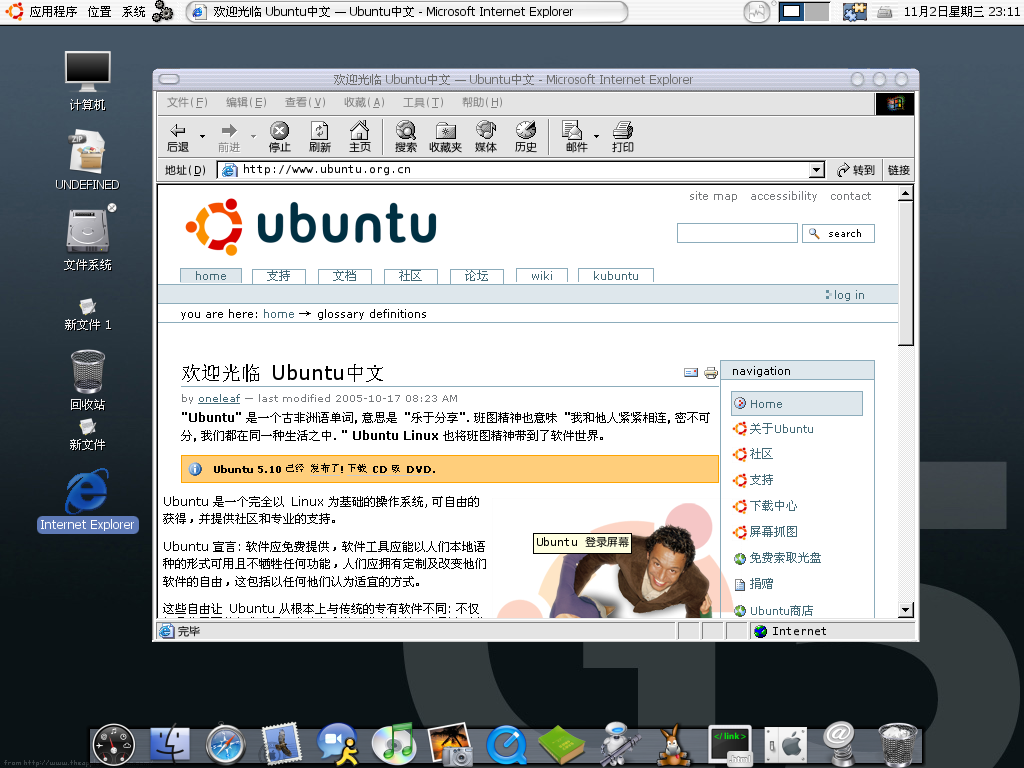Image resolution: width=1024 pixels, height=768 pixels.
Task: Open the Trash icon in the dock
Action: click(x=898, y=744)
